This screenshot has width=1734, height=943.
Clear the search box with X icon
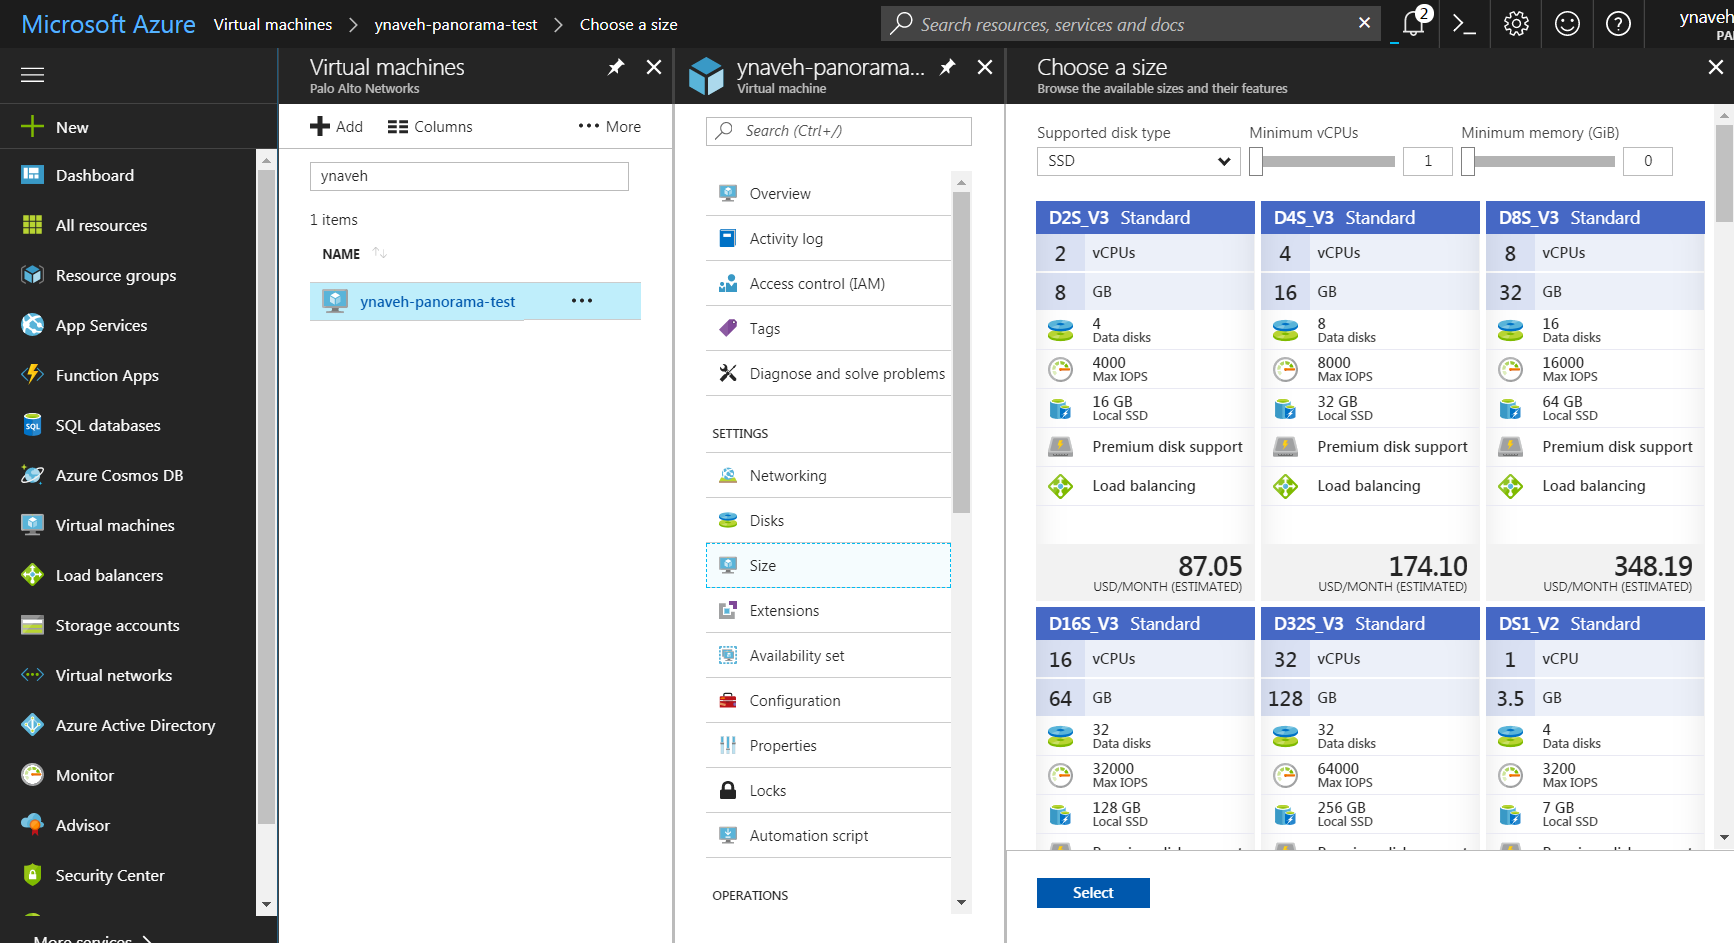(1364, 23)
